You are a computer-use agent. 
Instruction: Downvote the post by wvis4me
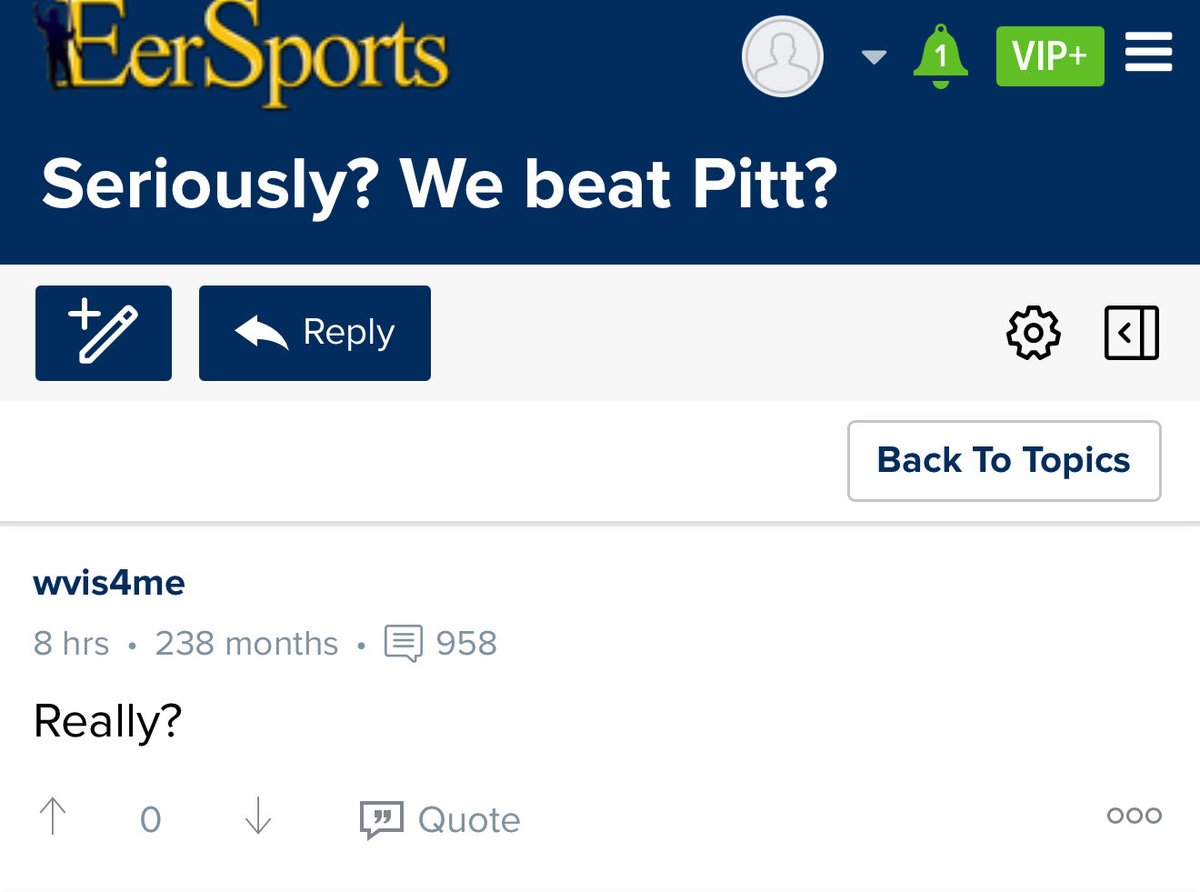point(258,819)
